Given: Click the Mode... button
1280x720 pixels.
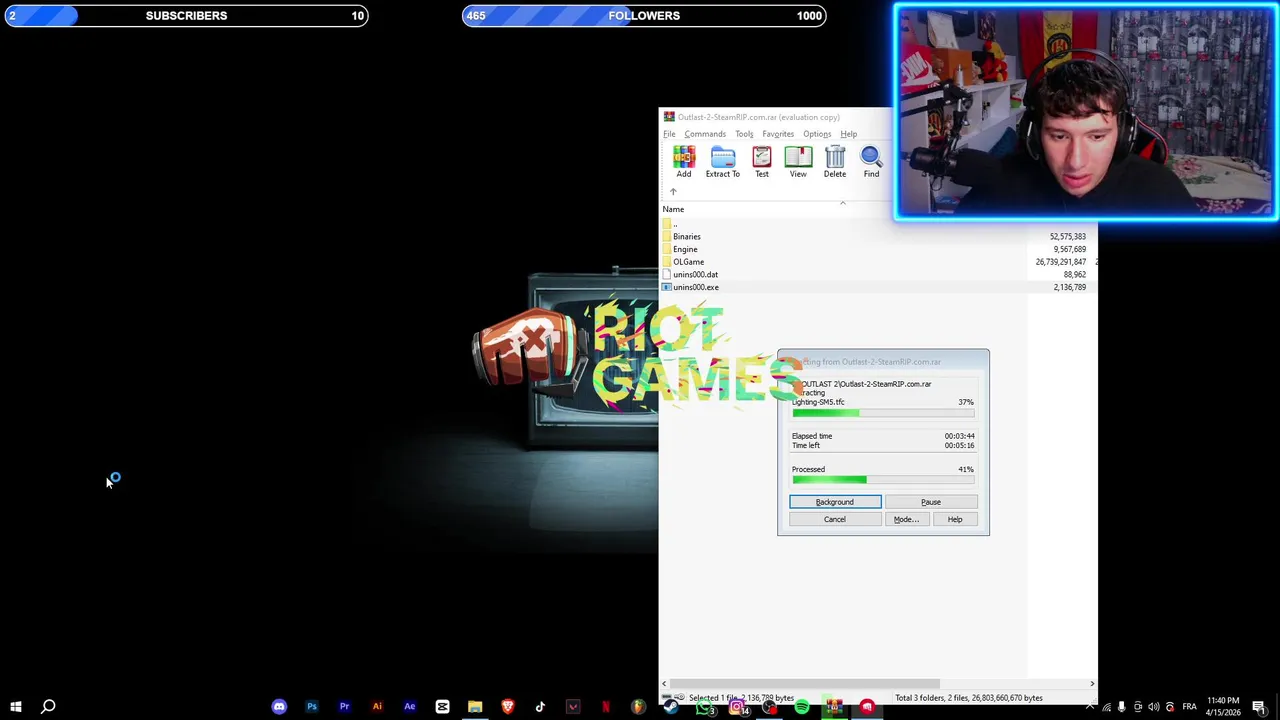Looking at the screenshot, I should coord(906,519).
